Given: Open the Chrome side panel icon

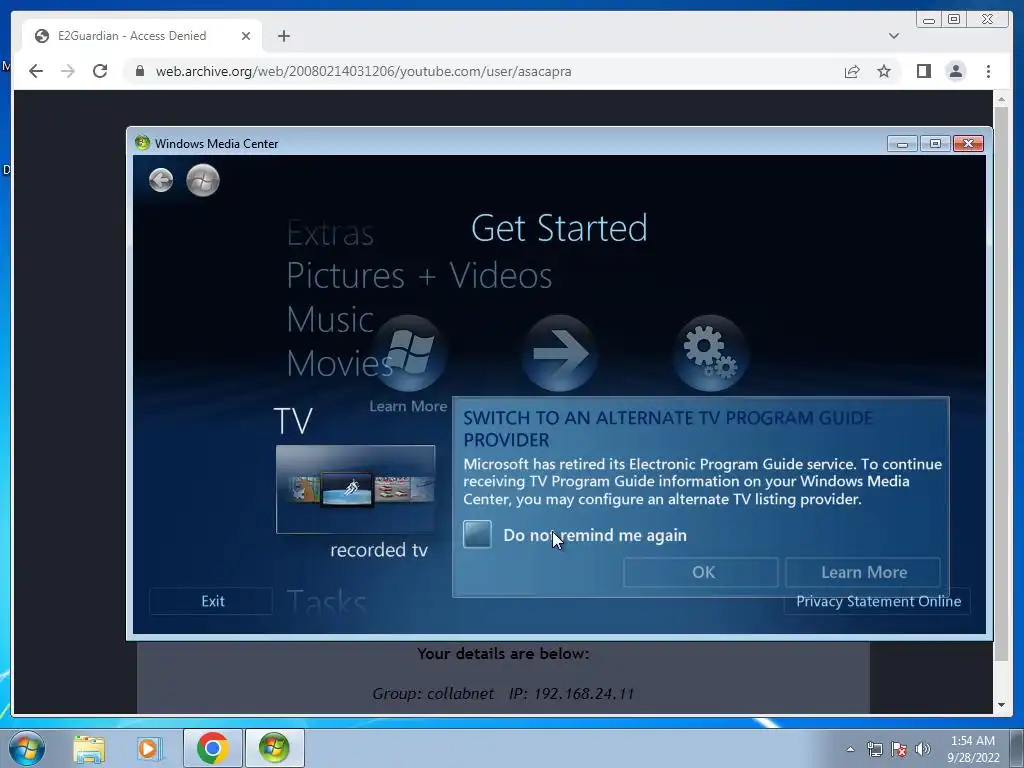Looking at the screenshot, I should pyautogui.click(x=923, y=71).
